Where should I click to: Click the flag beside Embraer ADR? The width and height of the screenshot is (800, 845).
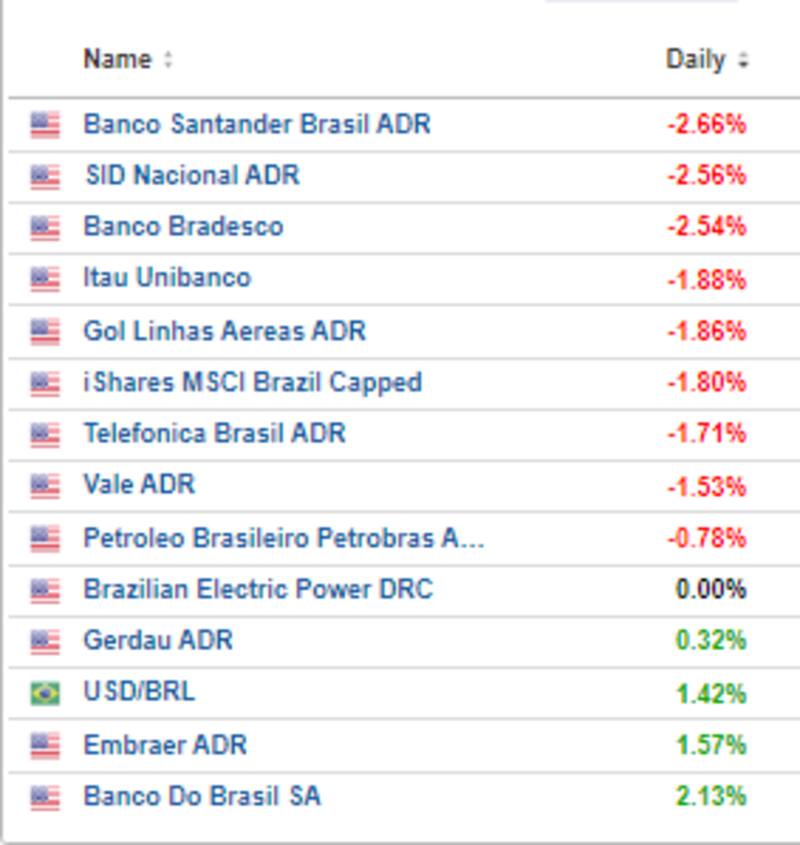click(45, 745)
